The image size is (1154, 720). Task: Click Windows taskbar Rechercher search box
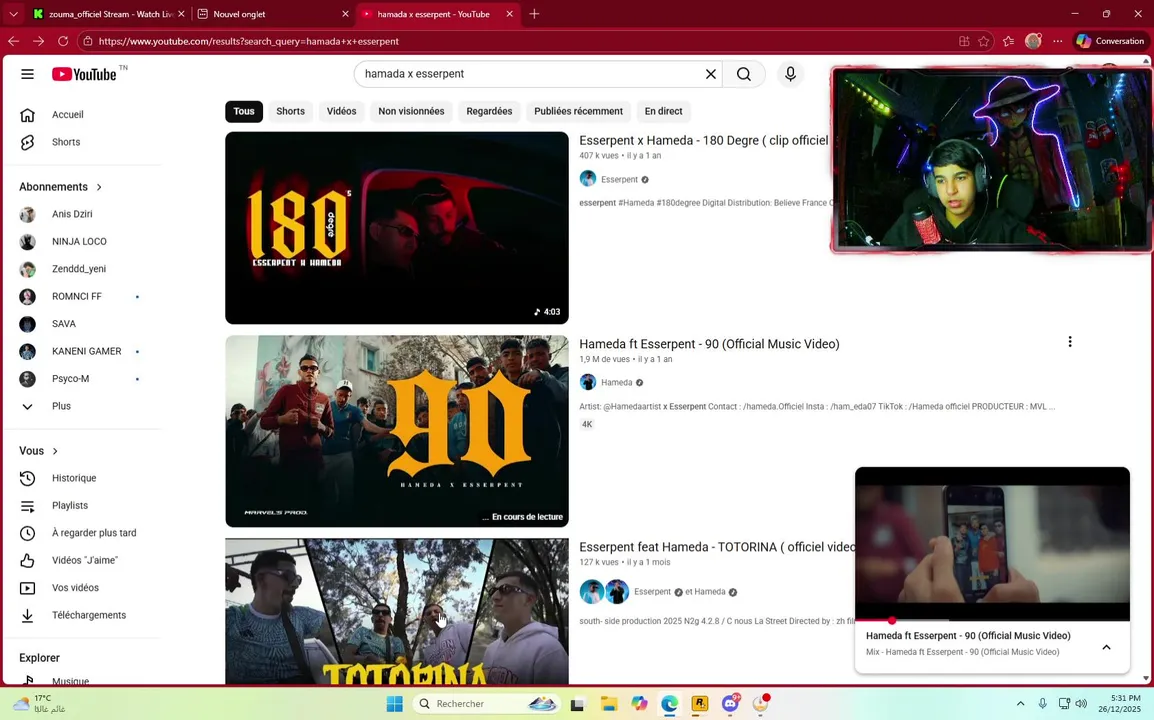point(486,704)
